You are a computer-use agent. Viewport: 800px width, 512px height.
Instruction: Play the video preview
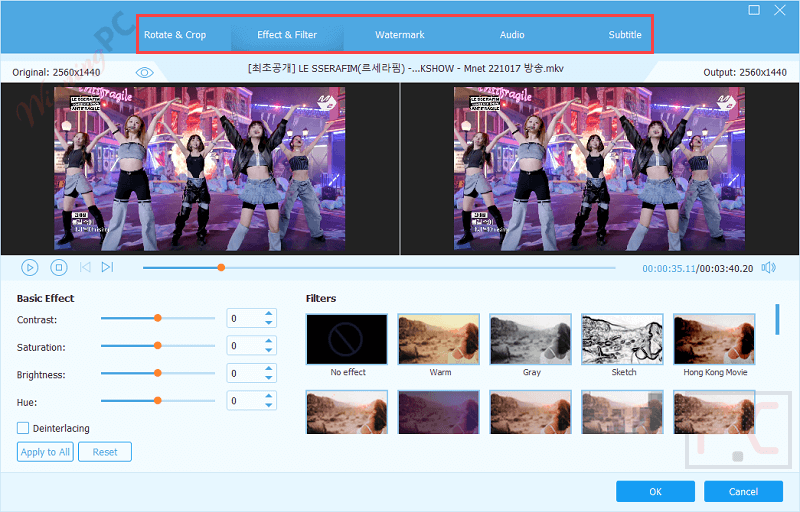30,267
